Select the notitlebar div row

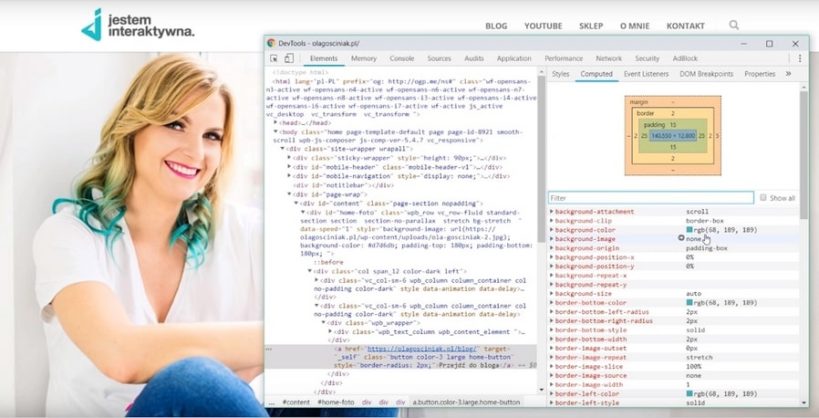pos(343,185)
